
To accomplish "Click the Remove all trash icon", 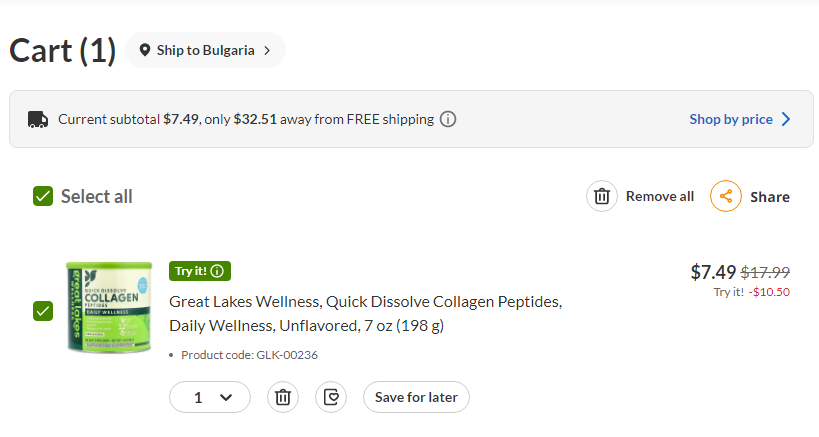I will [602, 196].
